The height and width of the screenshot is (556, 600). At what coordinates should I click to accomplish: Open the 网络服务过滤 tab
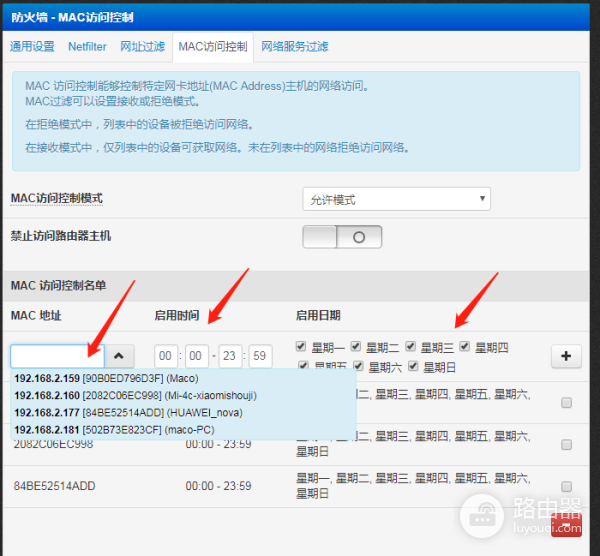pos(294,47)
